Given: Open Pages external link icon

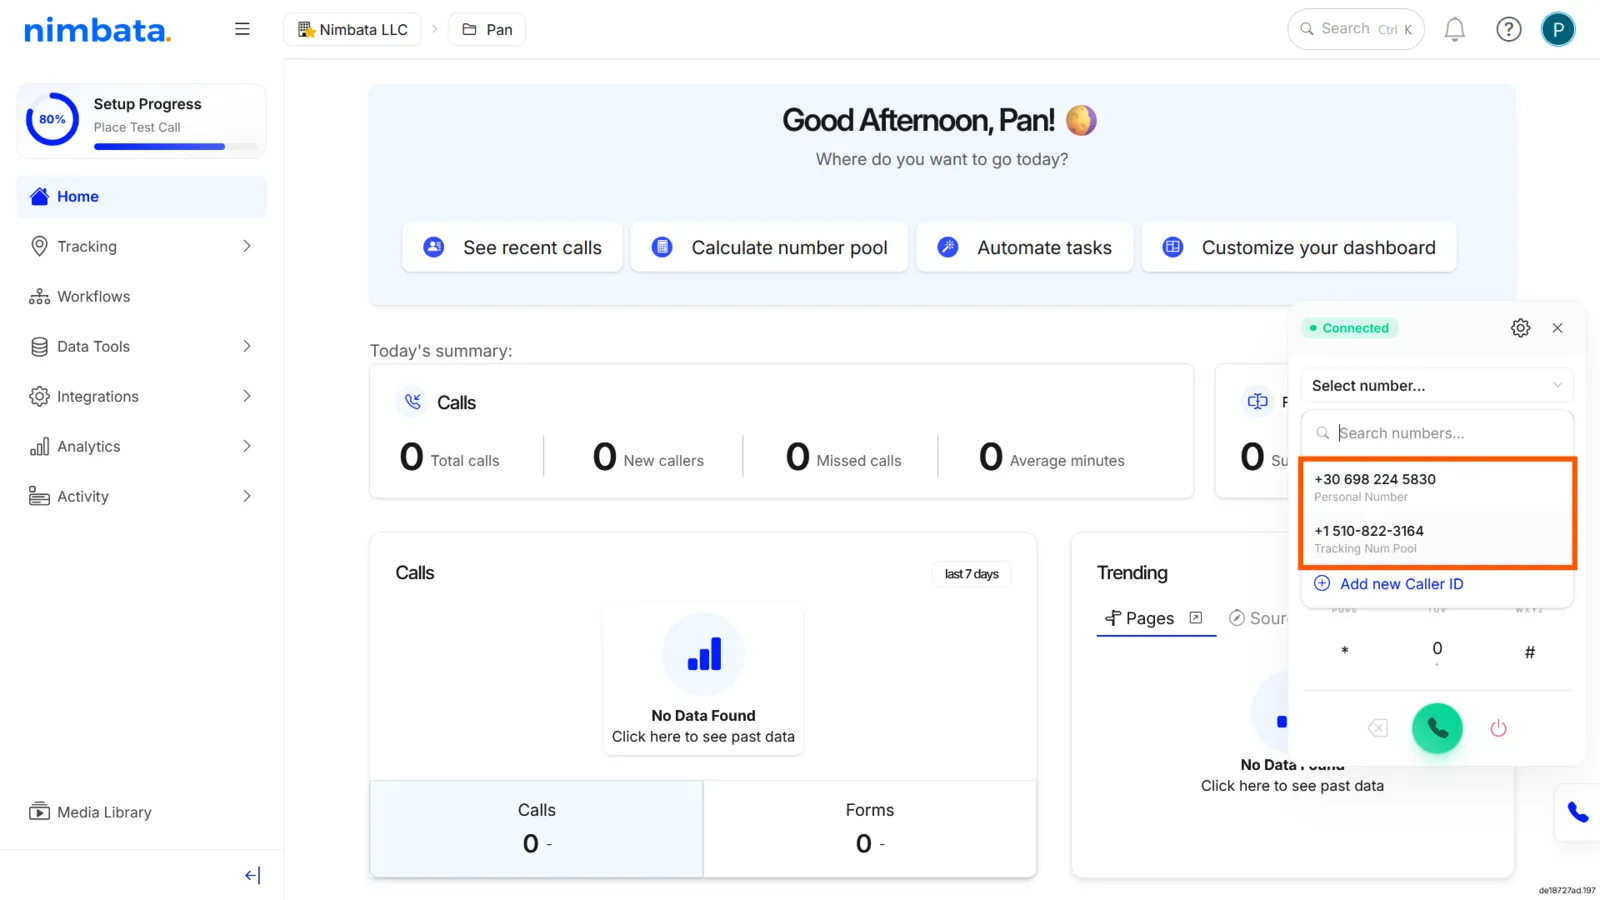Looking at the screenshot, I should click(x=1196, y=618).
